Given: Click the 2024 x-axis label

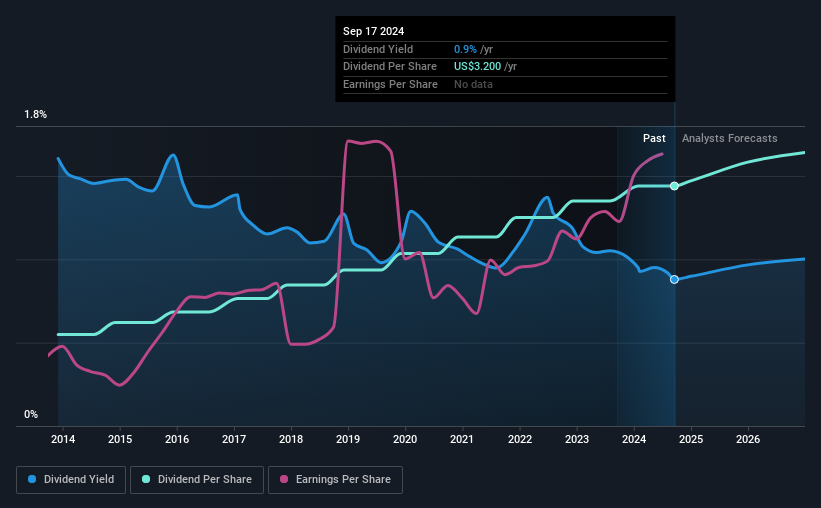Looking at the screenshot, I should [x=634, y=439].
